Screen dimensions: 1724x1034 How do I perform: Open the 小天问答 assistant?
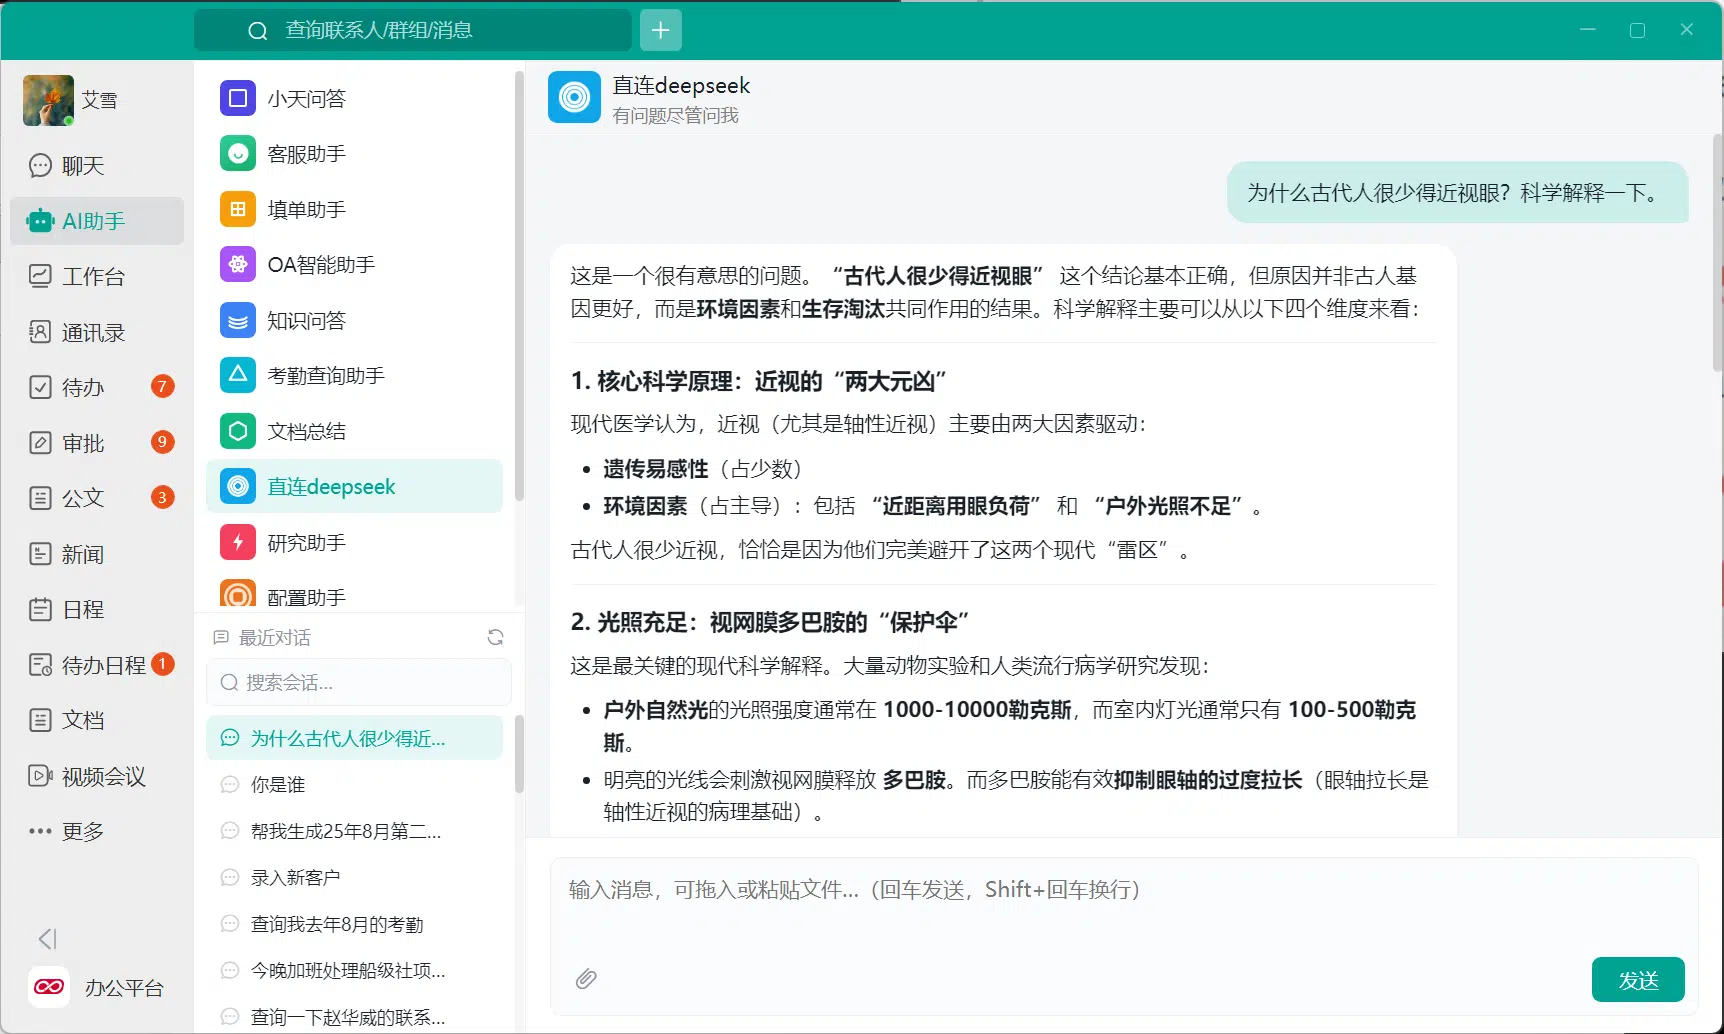tap(354, 98)
